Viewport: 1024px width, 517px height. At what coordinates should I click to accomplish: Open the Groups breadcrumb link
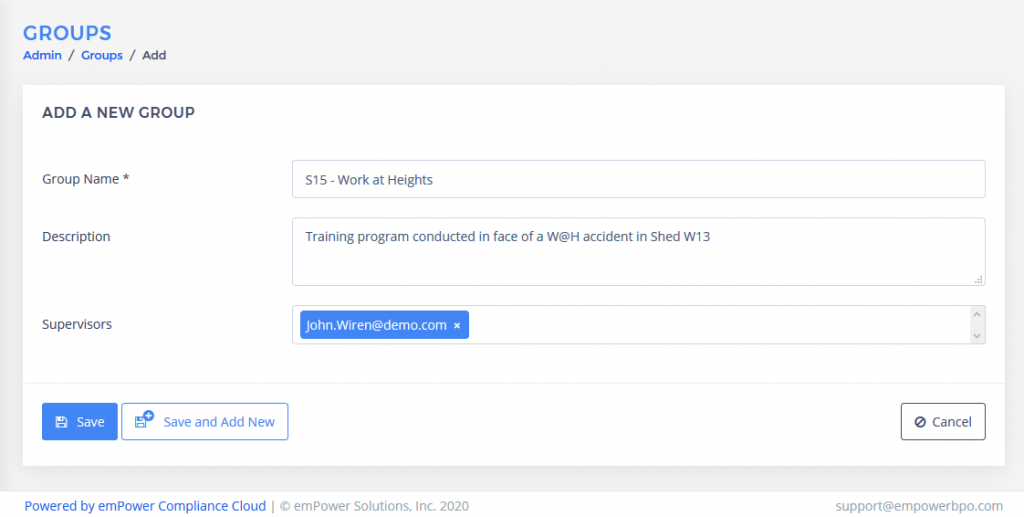pos(102,55)
